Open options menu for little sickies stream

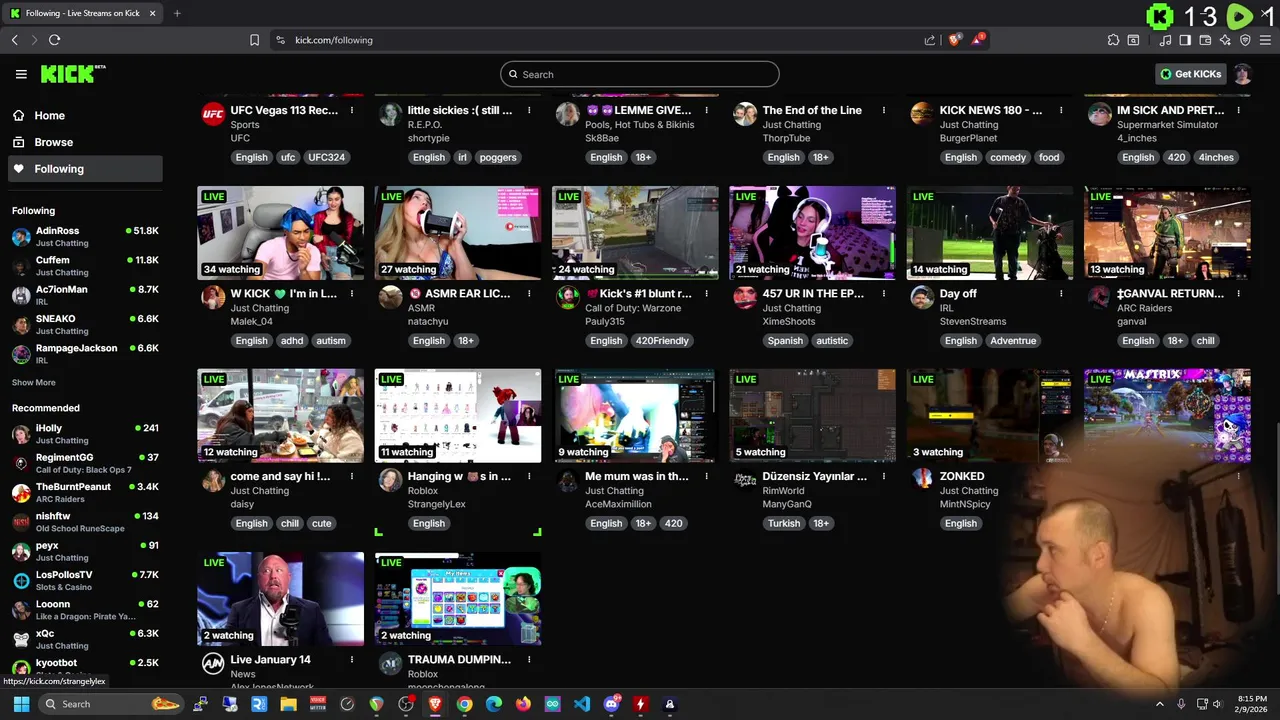coord(529,110)
